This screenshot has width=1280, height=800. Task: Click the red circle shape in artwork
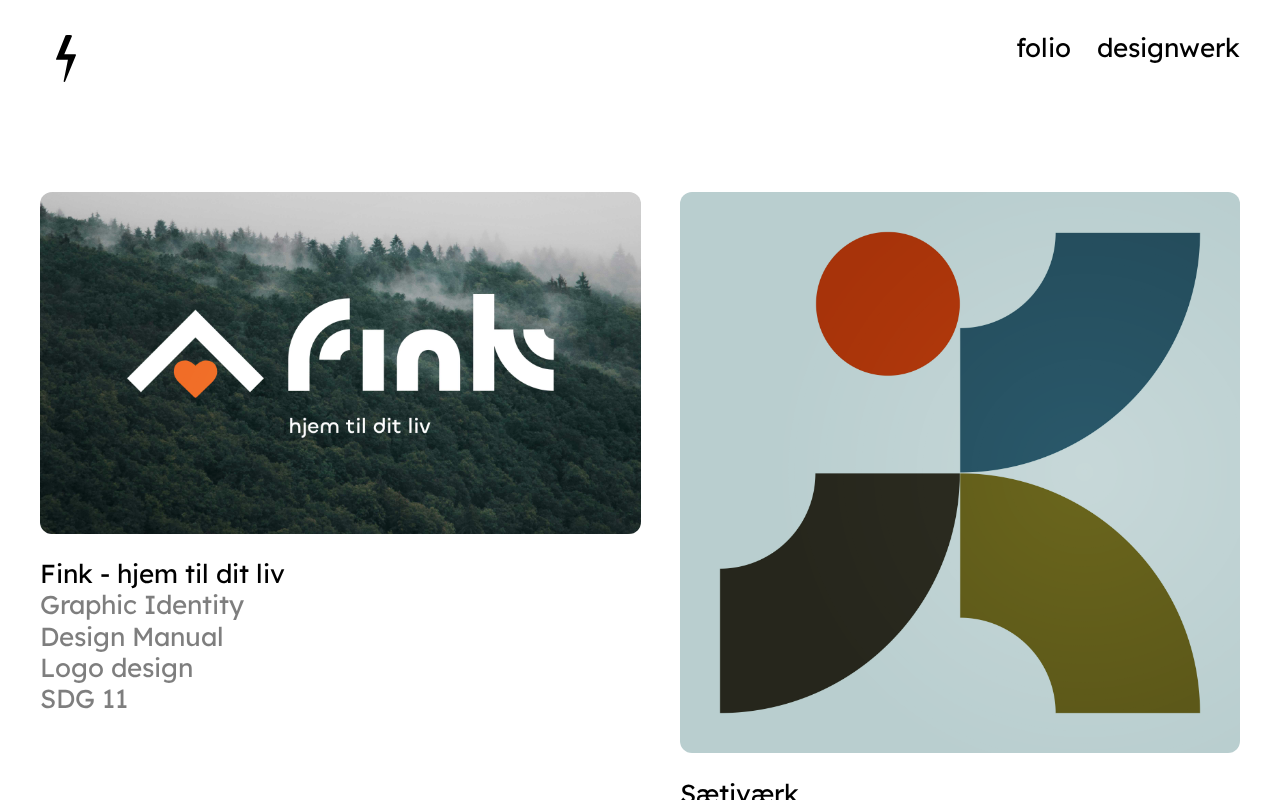[x=888, y=304]
